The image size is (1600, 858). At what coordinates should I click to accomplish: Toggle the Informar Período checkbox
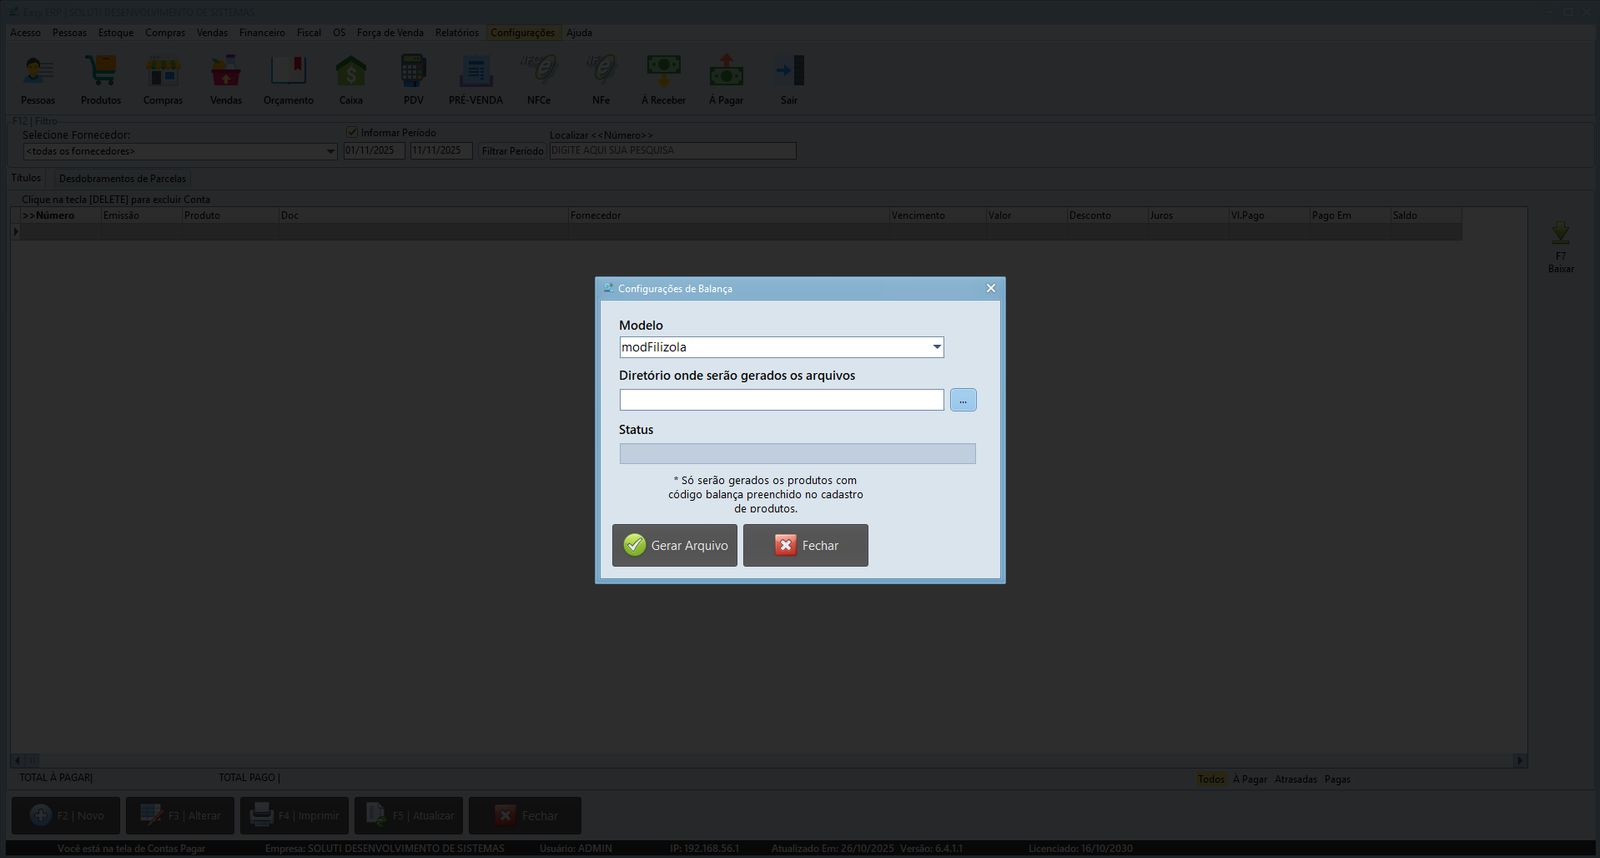[x=352, y=132]
